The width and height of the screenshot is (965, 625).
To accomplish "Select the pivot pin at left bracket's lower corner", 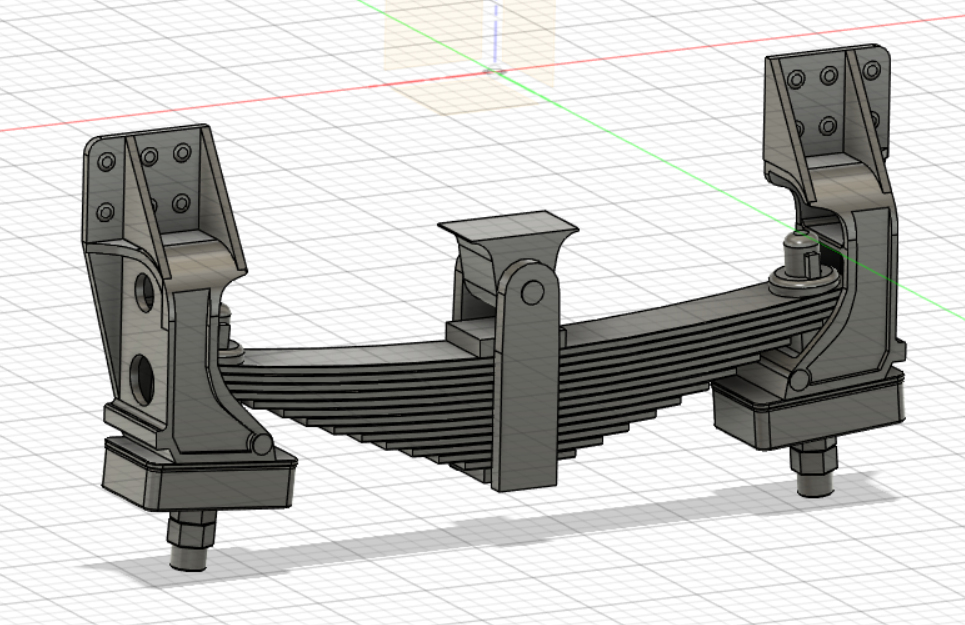I will 260,443.
